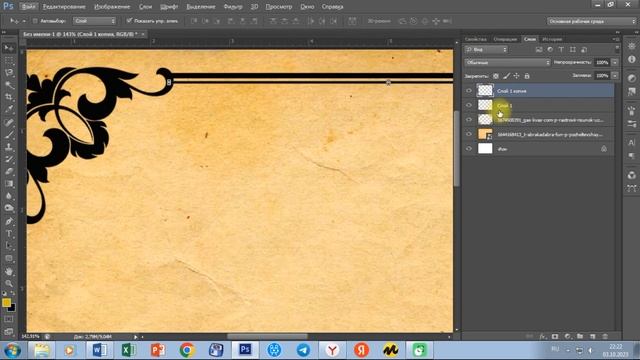
Task: Select the Gradient tool
Action: click(9, 184)
